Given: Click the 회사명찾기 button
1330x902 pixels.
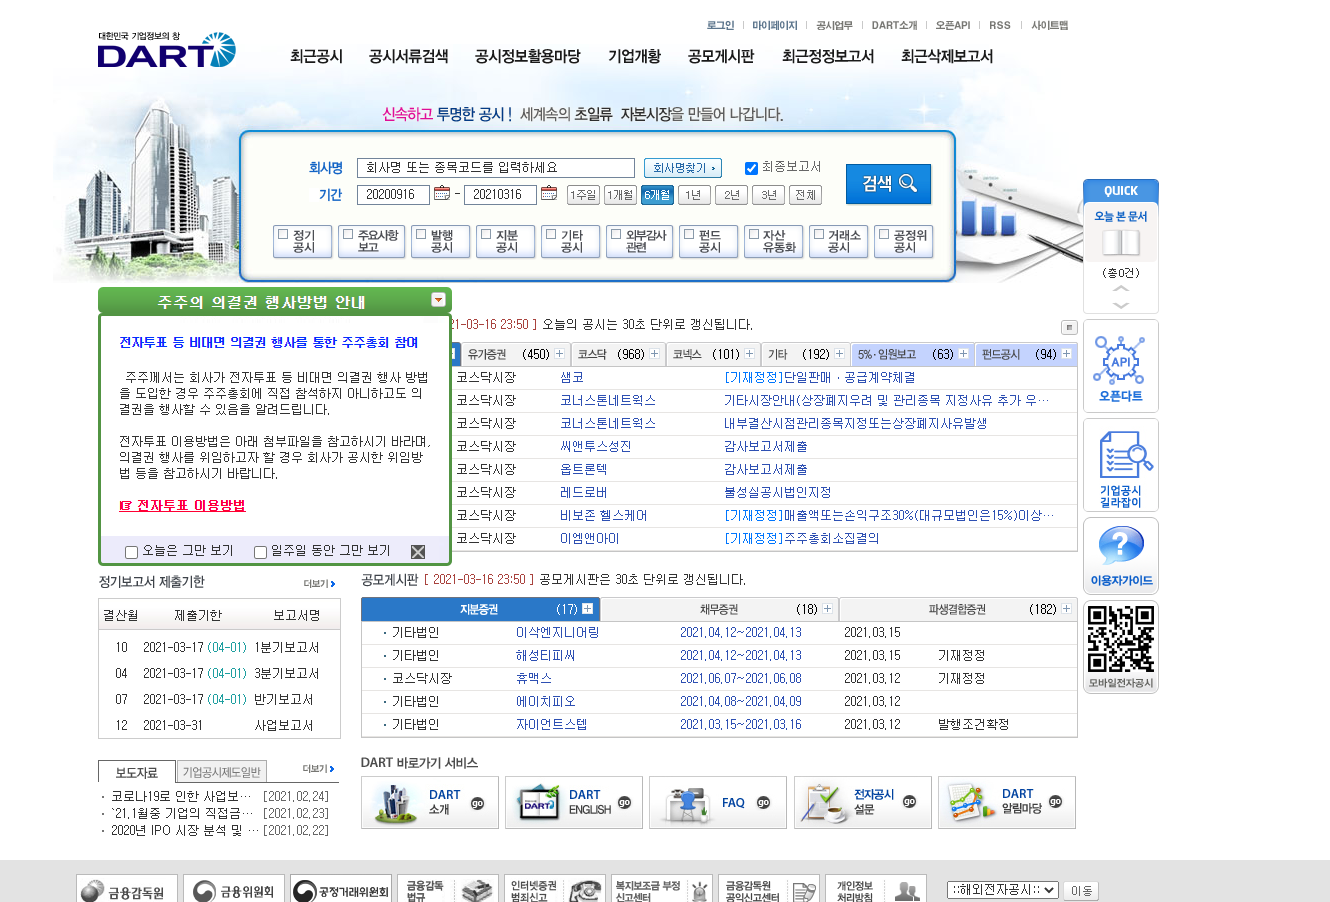Looking at the screenshot, I should pyautogui.click(x=682, y=168).
